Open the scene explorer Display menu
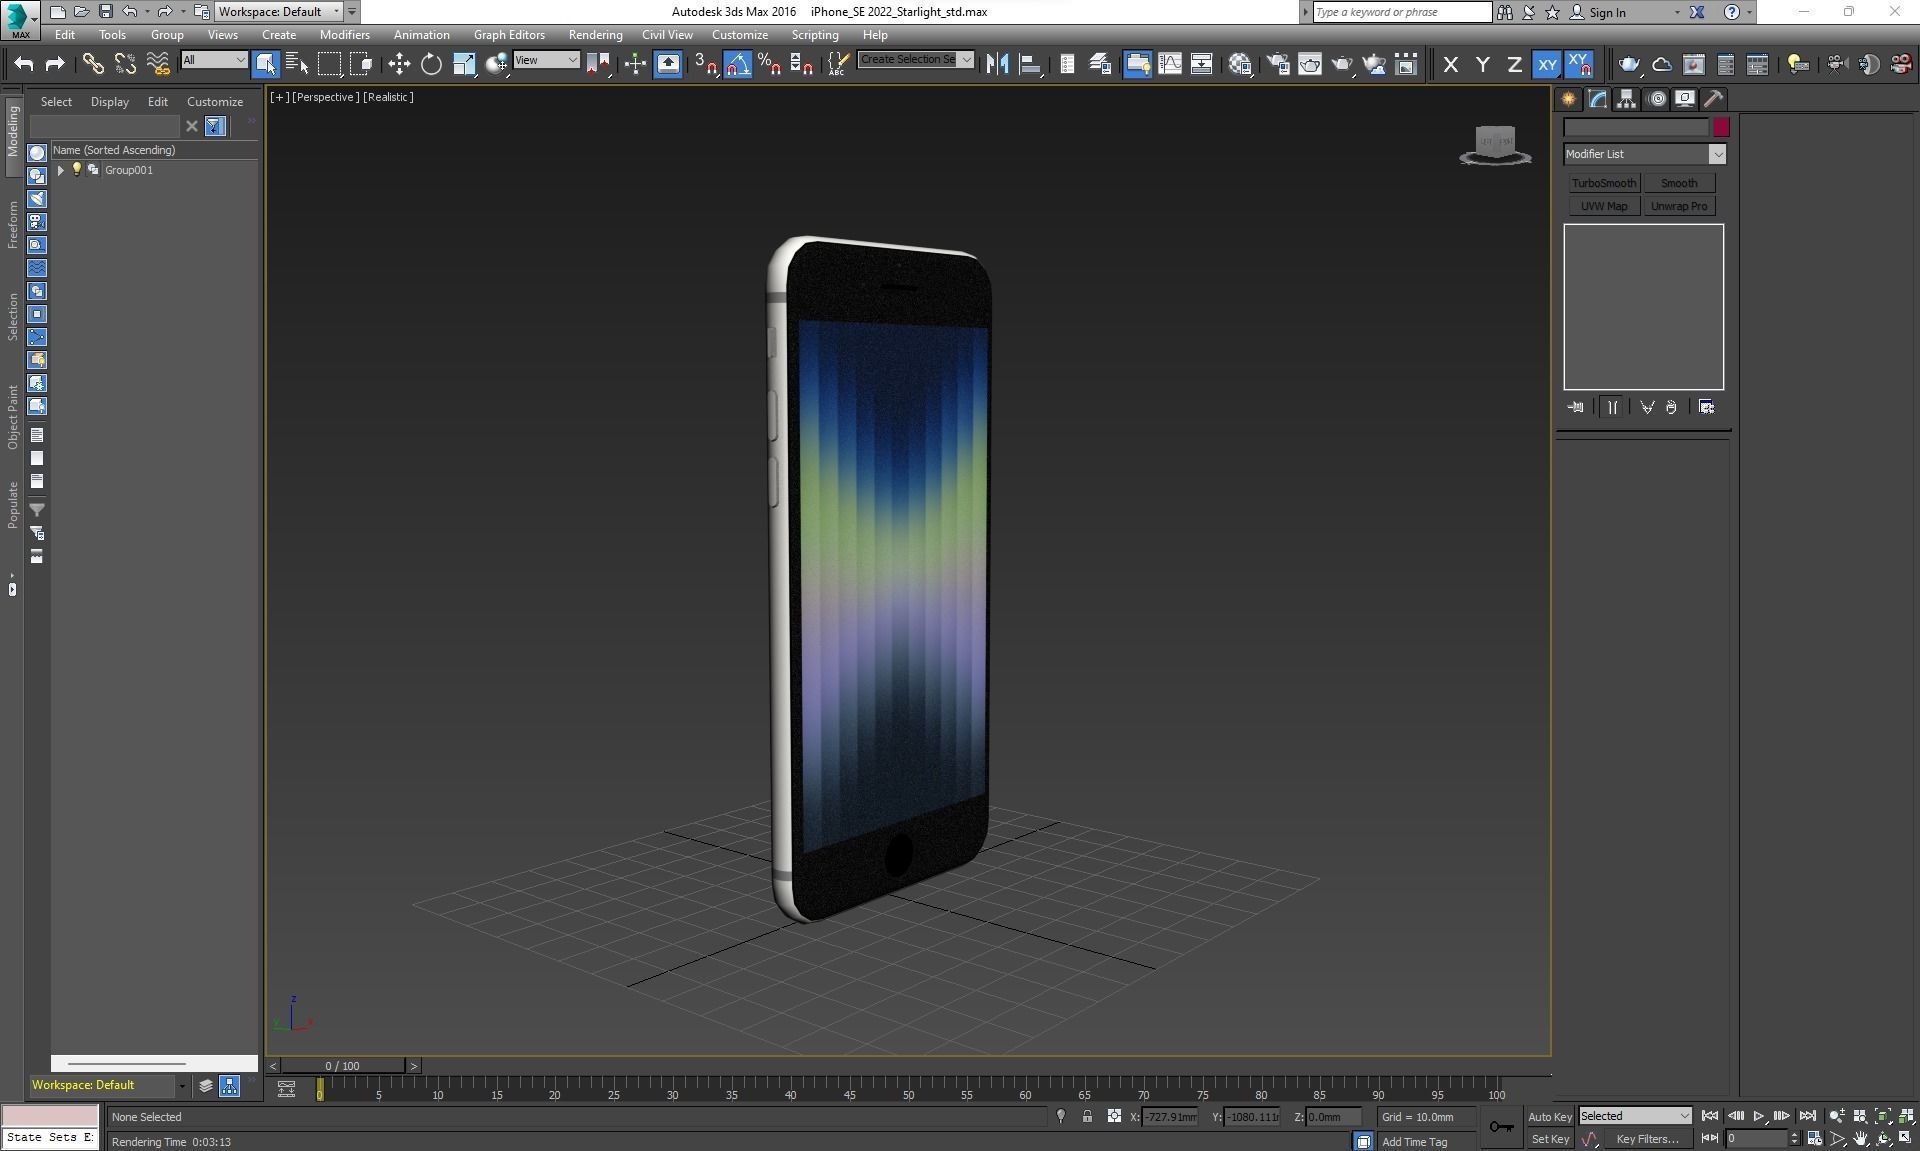 tap(109, 102)
